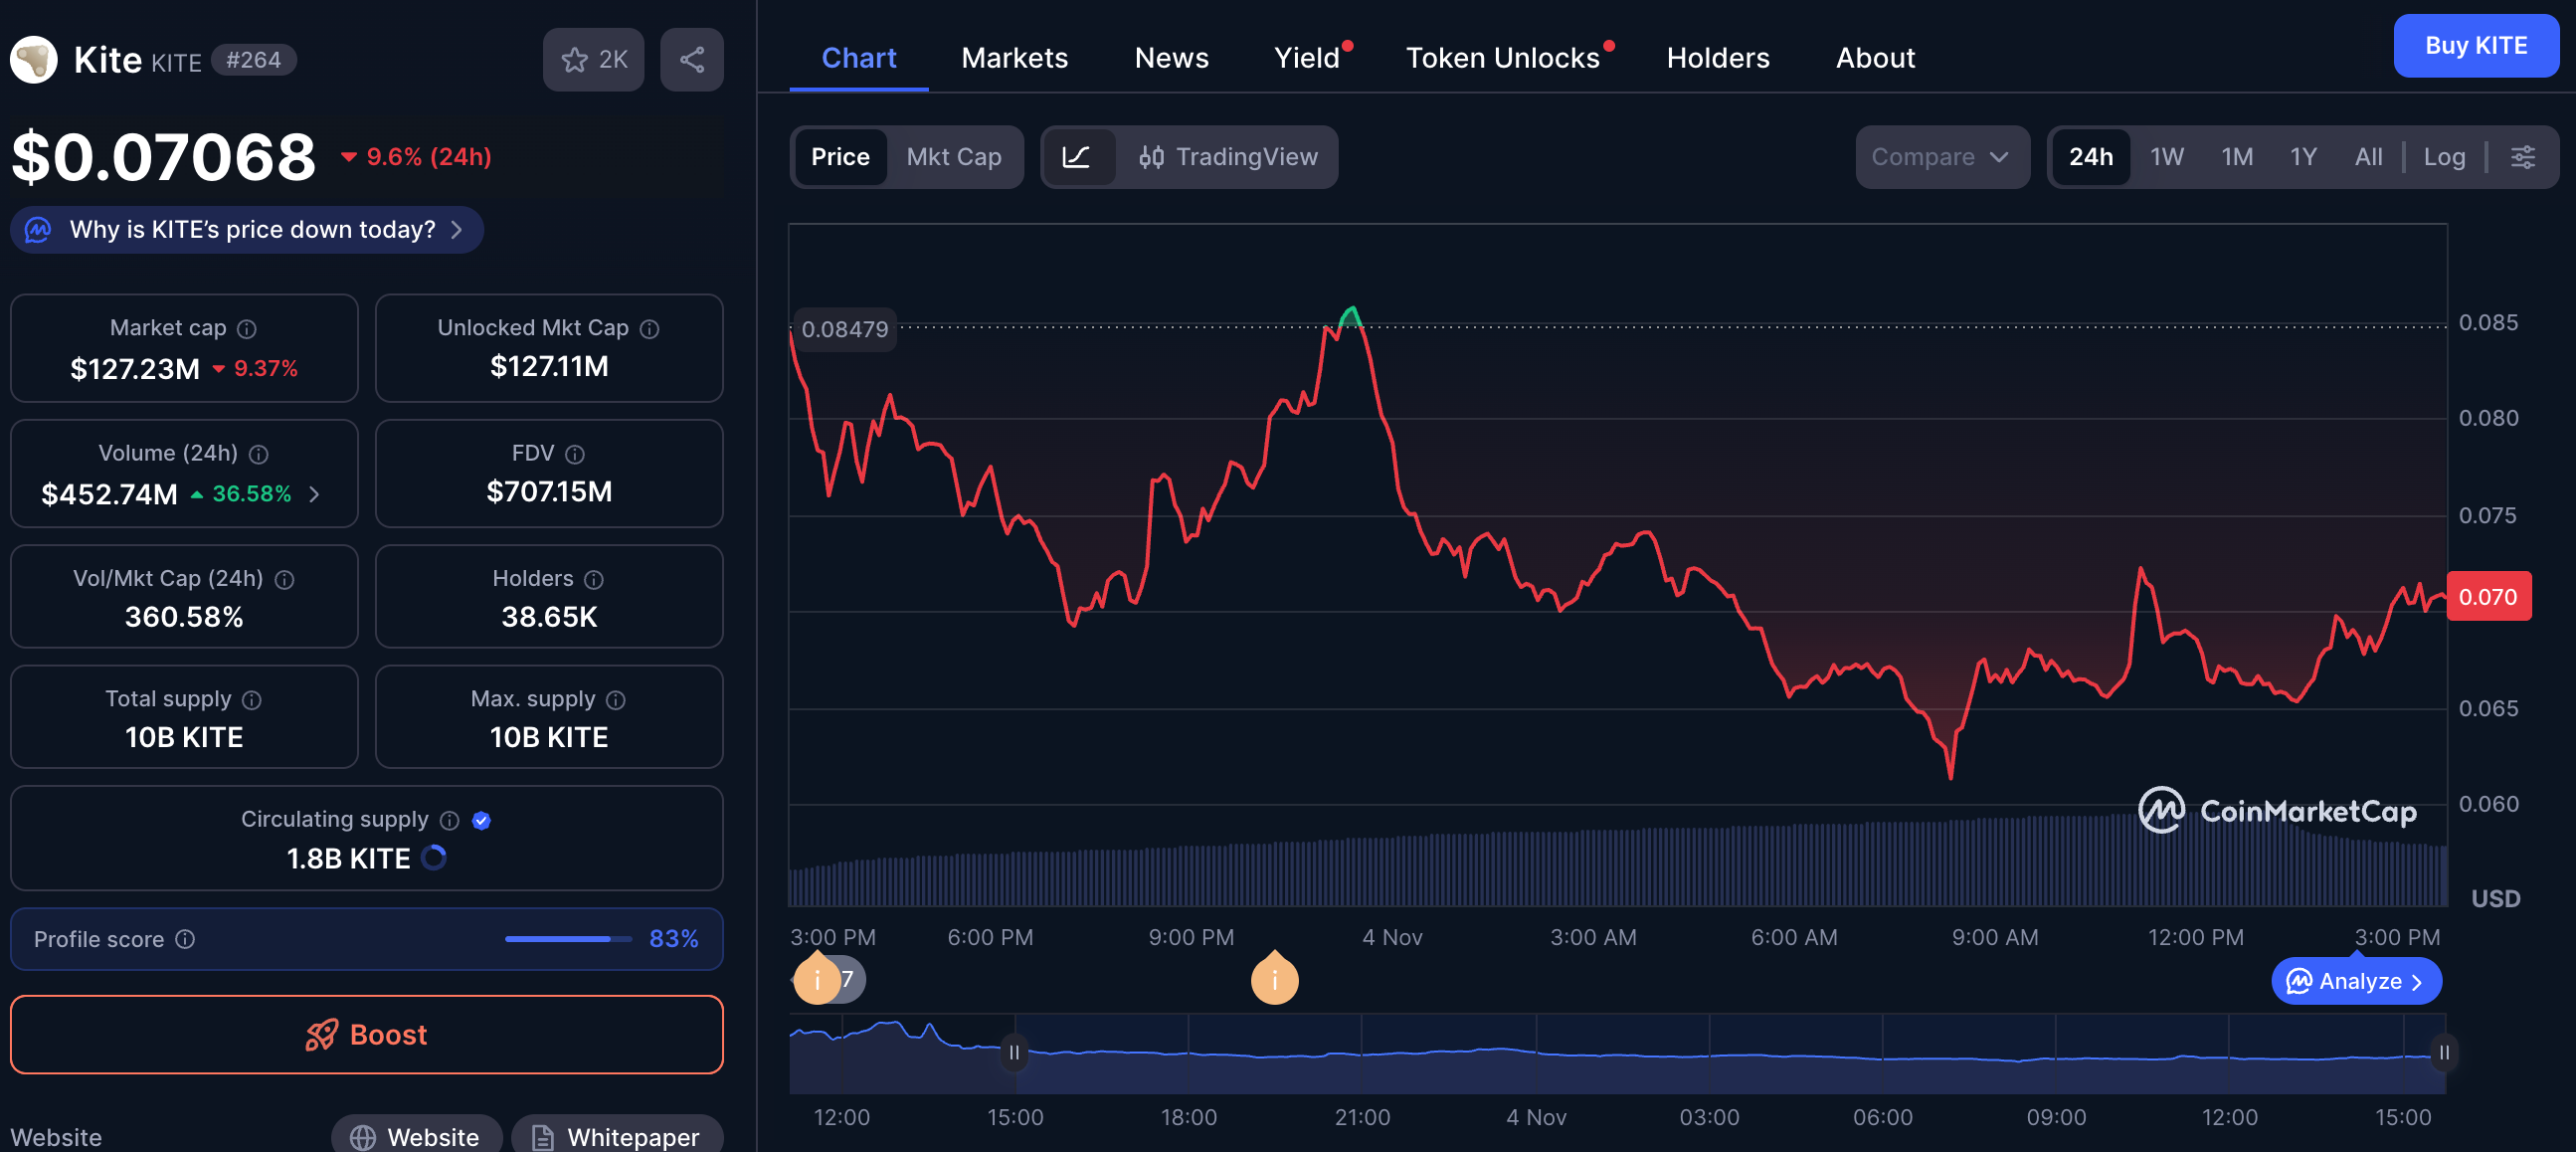Expand Volume (24h) details chevron
The width and height of the screenshot is (2576, 1152).
click(x=314, y=494)
